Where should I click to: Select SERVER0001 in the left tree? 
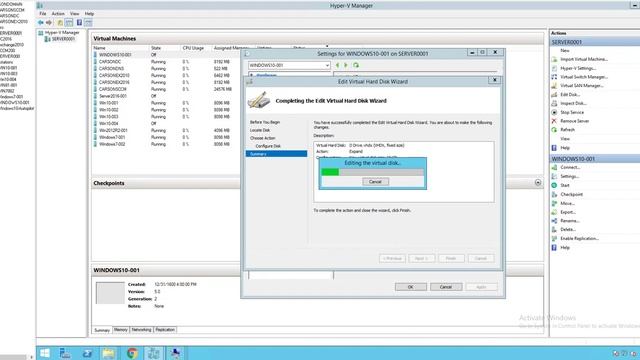pos(63,39)
